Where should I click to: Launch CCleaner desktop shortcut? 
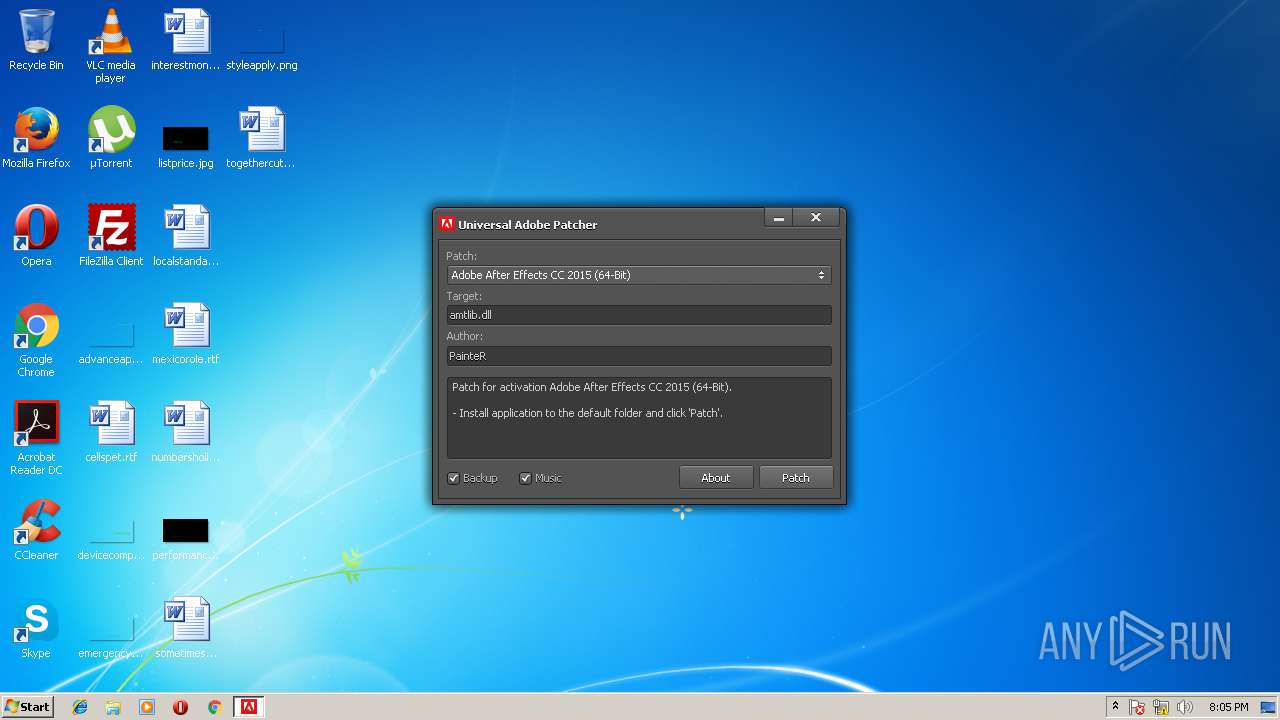click(x=36, y=530)
